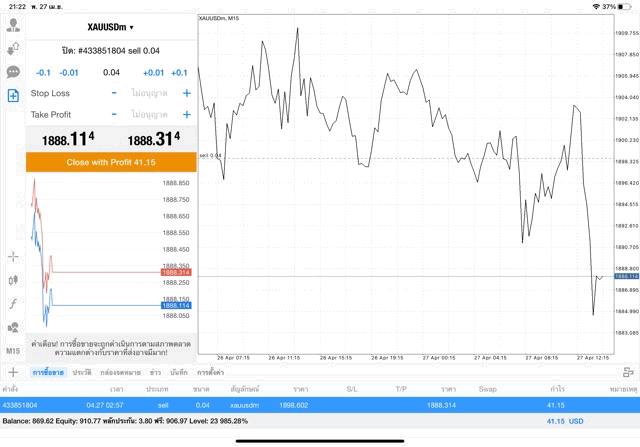Increase Take Profit with plus
Image resolution: width=640 pixels, height=447 pixels.
(x=187, y=114)
